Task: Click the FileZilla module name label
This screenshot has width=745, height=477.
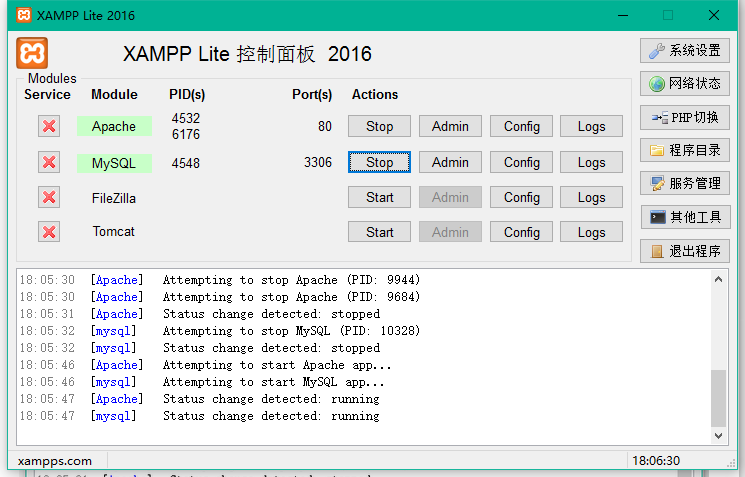Action: pos(114,198)
